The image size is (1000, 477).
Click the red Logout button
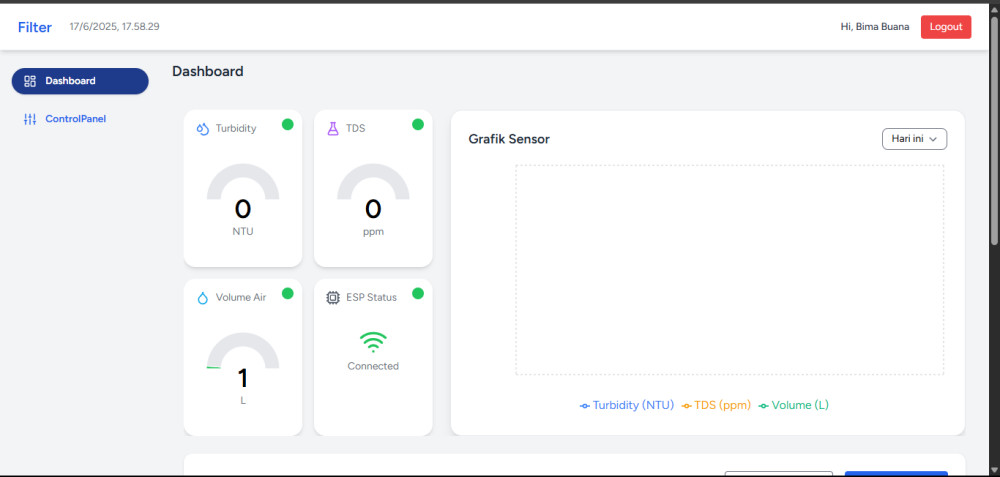(x=946, y=27)
